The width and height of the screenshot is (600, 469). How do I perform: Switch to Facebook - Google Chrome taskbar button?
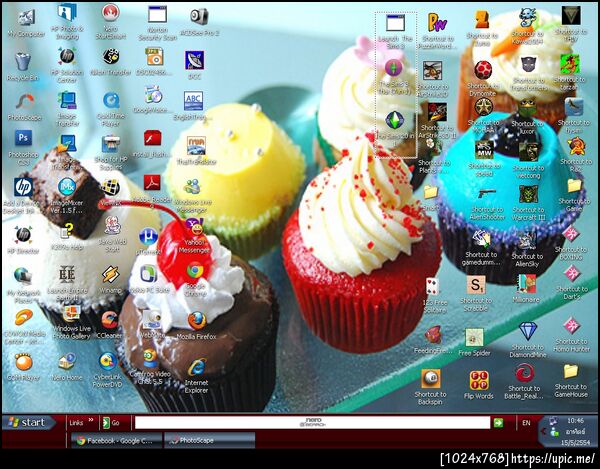[x=116, y=441]
